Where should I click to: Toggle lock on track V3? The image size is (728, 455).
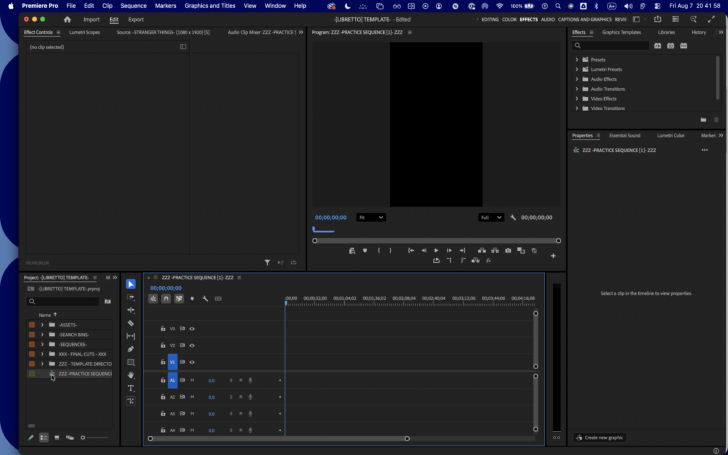pos(163,329)
